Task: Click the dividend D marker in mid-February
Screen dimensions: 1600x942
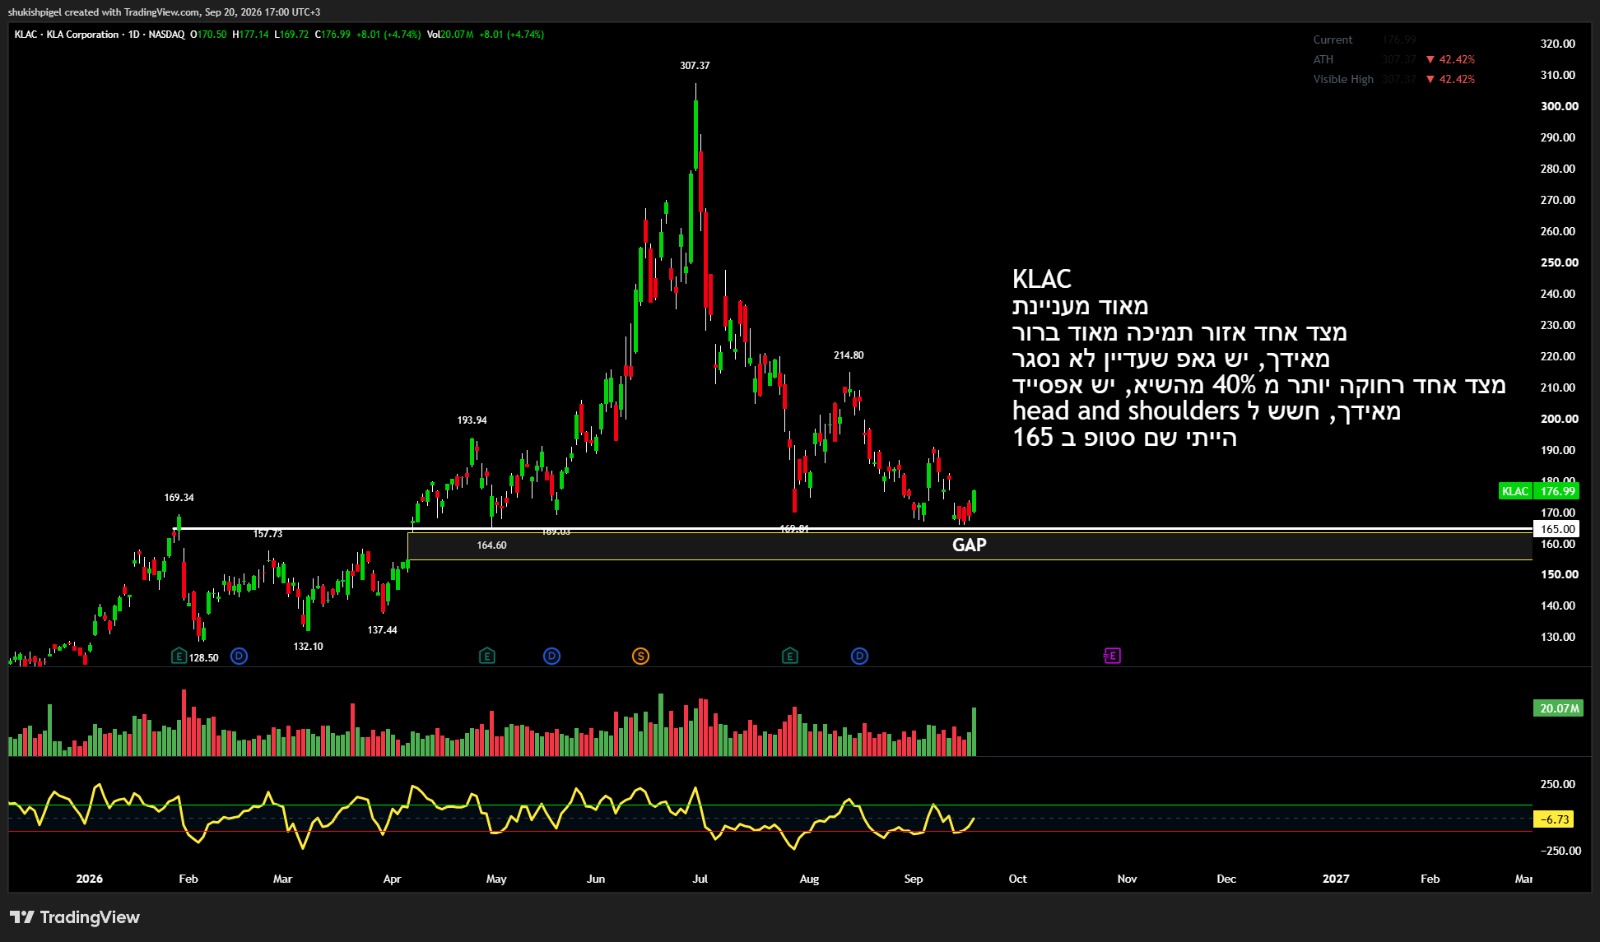Action: (x=238, y=656)
